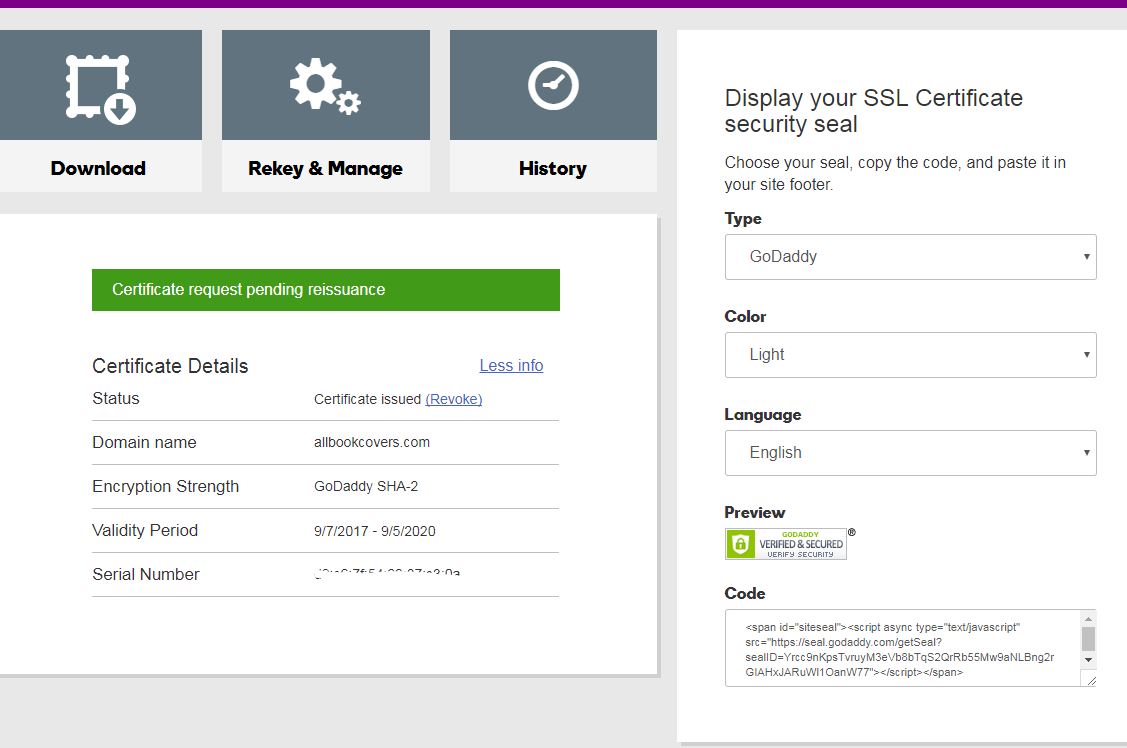Click the Revoke certificate link

454,400
